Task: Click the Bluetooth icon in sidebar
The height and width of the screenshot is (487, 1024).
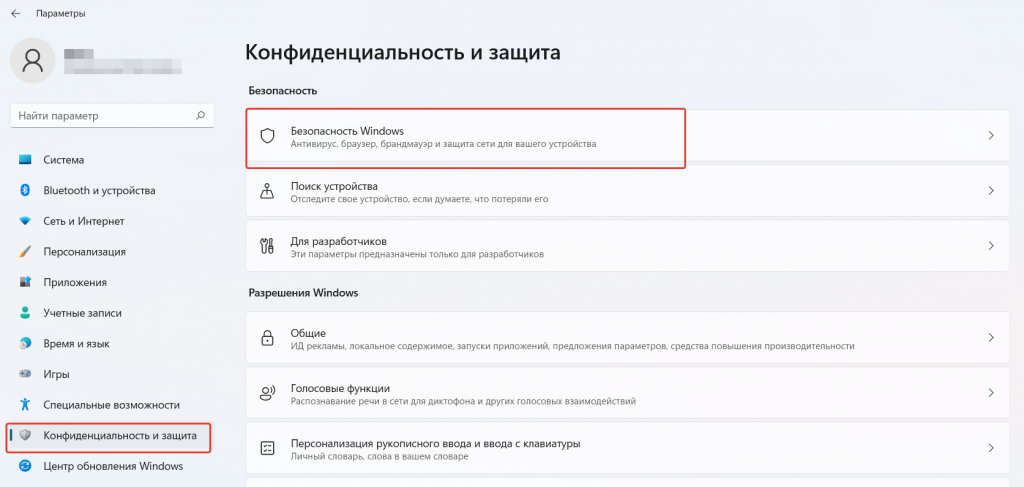Action: [25, 191]
